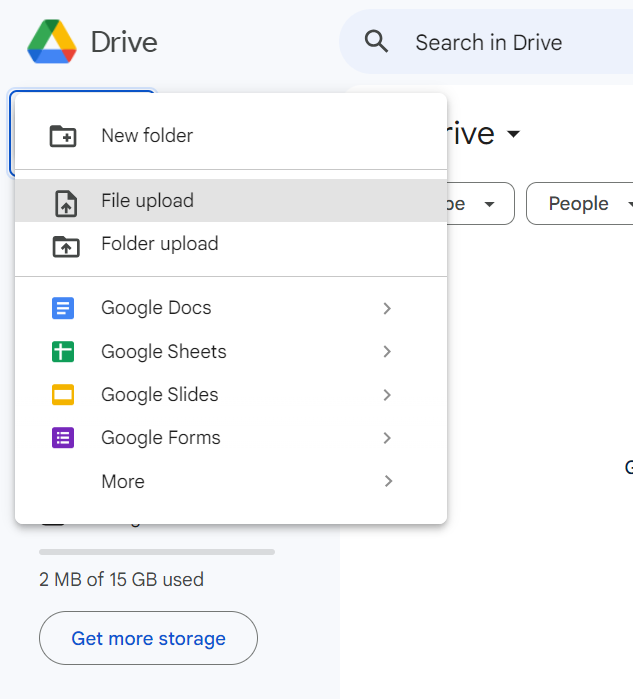Expand the Google Docs submenu arrow

pyautogui.click(x=387, y=308)
